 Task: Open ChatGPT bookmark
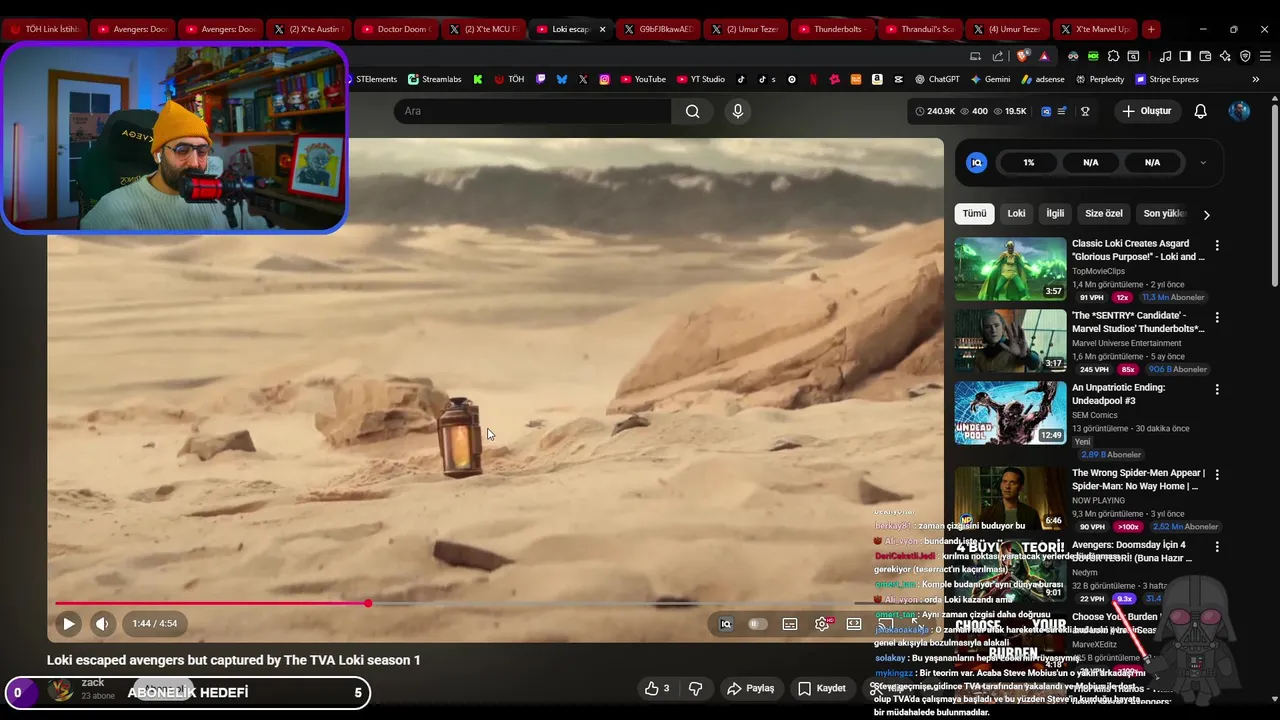tap(937, 79)
